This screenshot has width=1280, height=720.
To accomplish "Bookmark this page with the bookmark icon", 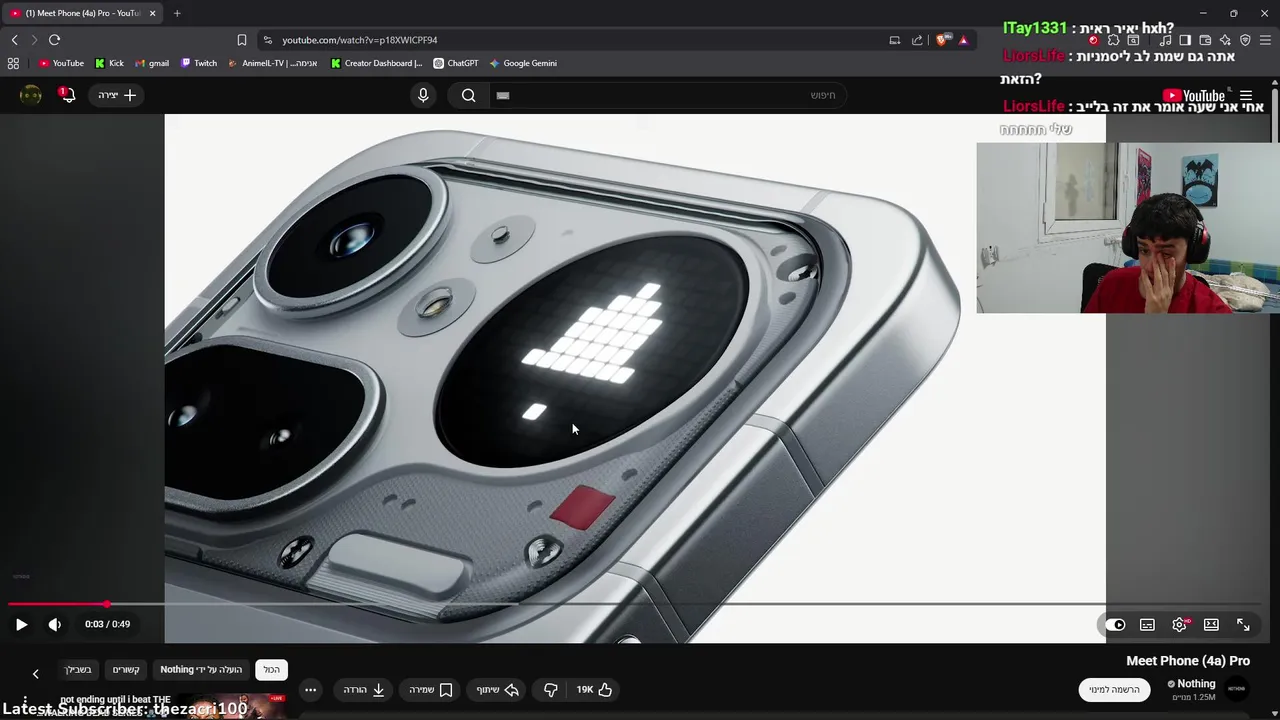I will (x=241, y=40).
